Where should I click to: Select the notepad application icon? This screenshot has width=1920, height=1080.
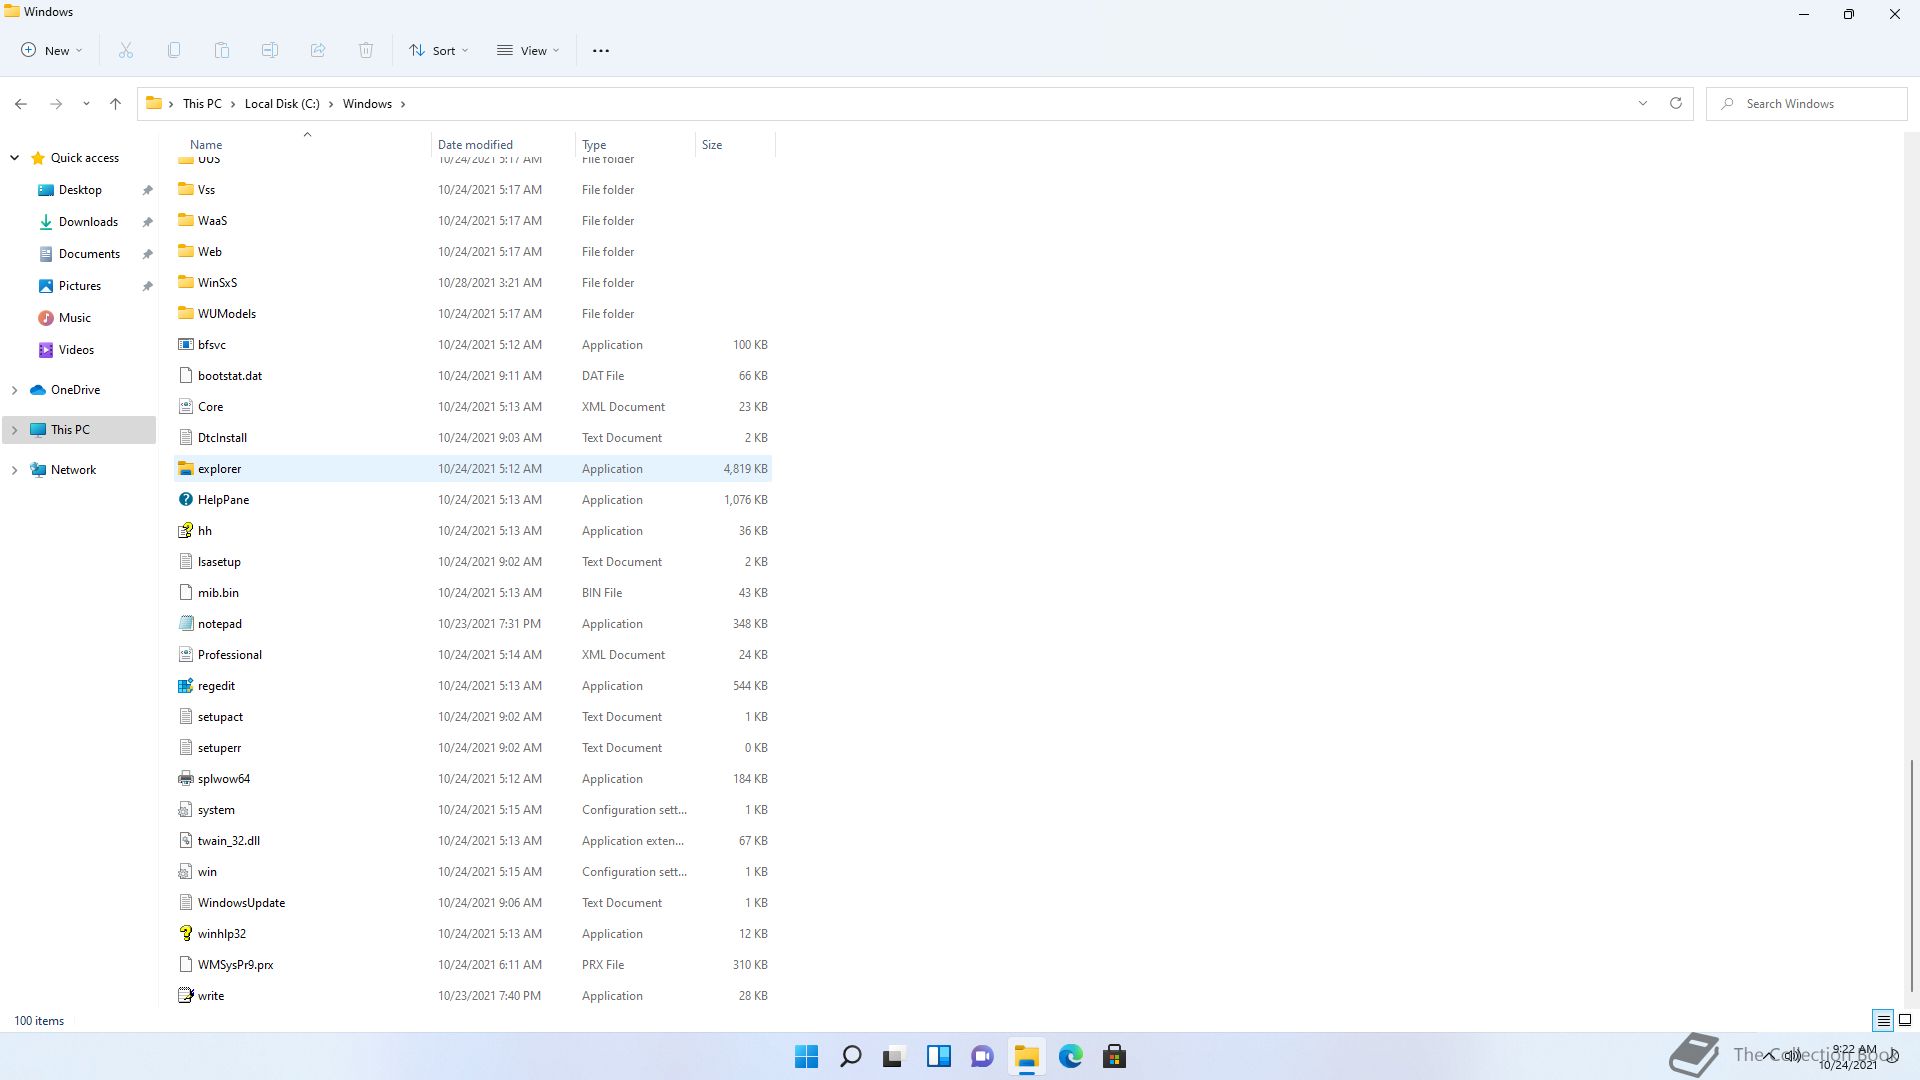coord(185,624)
